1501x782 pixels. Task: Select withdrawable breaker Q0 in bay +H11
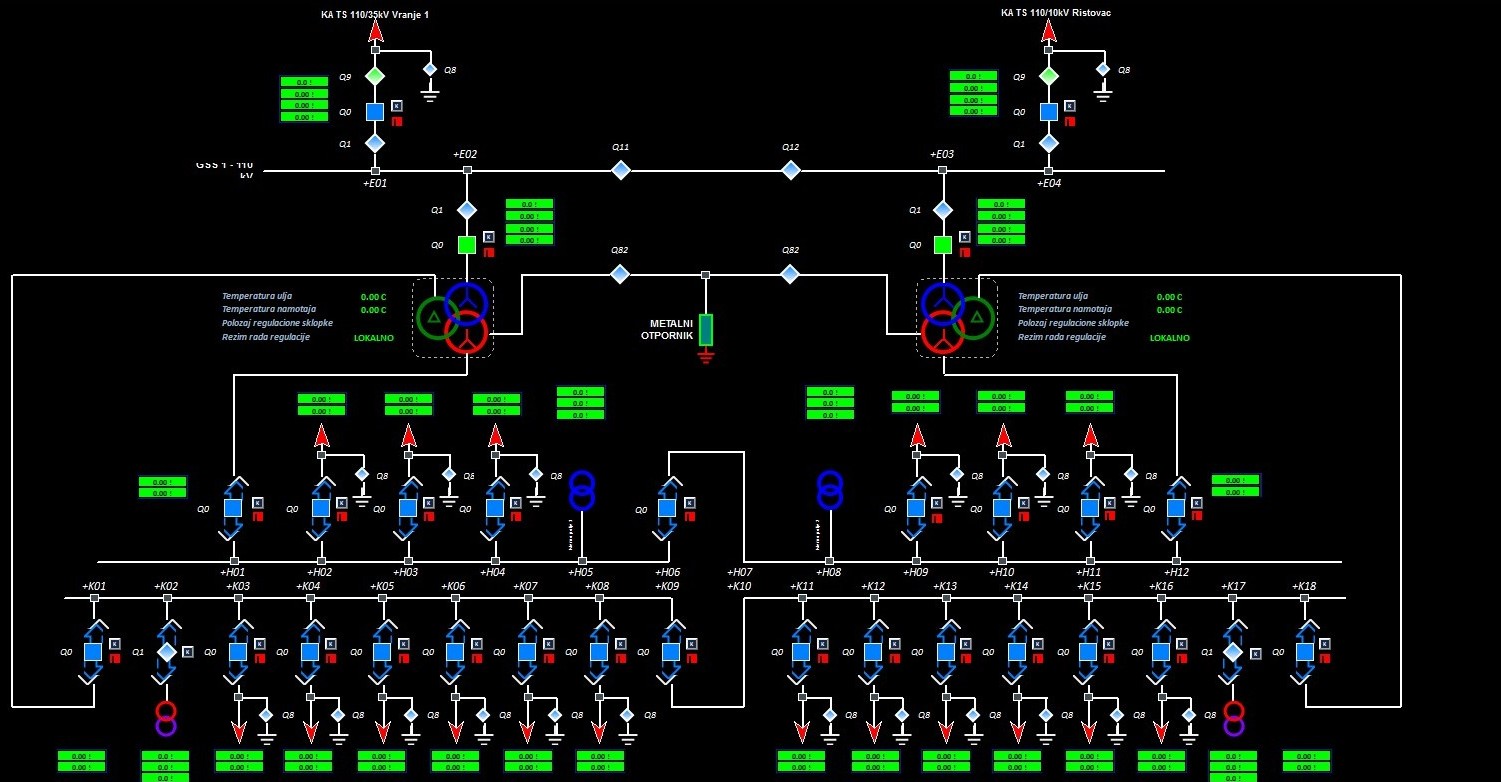click(1091, 508)
